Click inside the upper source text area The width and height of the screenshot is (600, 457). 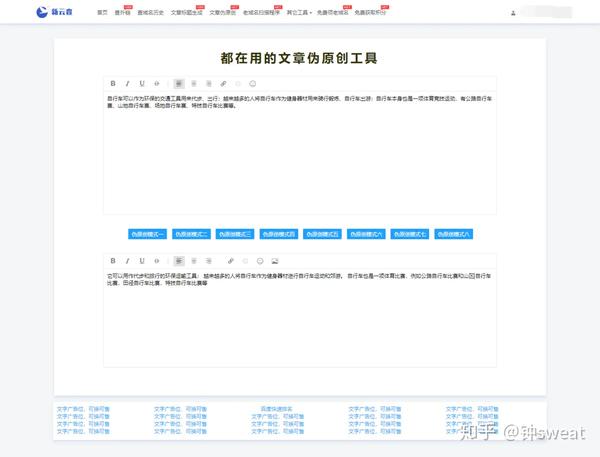pyautogui.click(x=300, y=153)
